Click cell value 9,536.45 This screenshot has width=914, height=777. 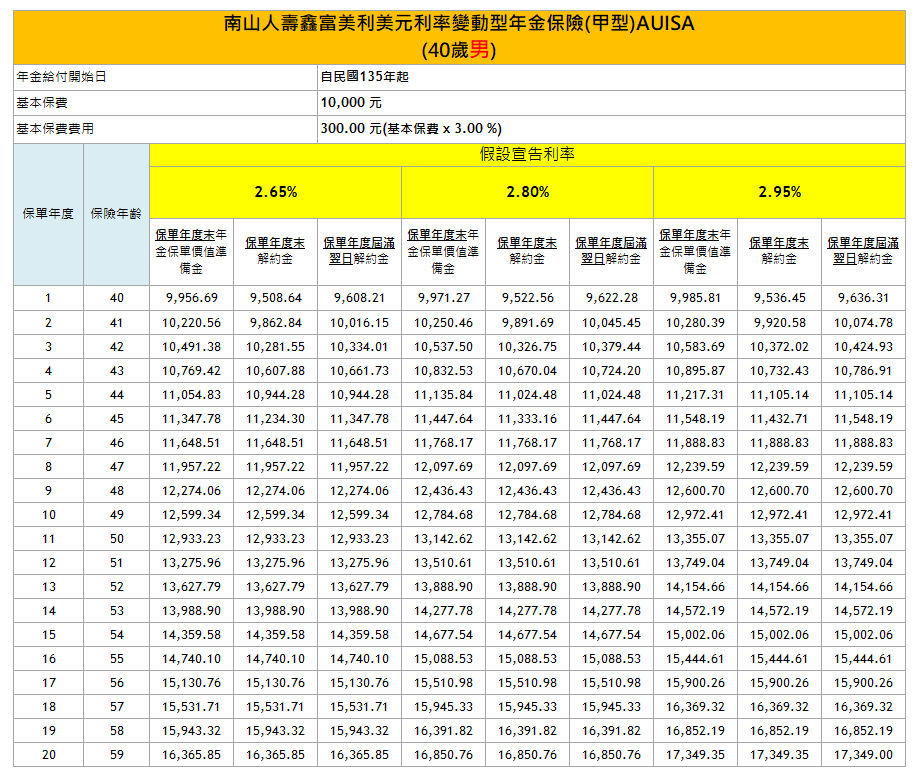pyautogui.click(x=779, y=298)
